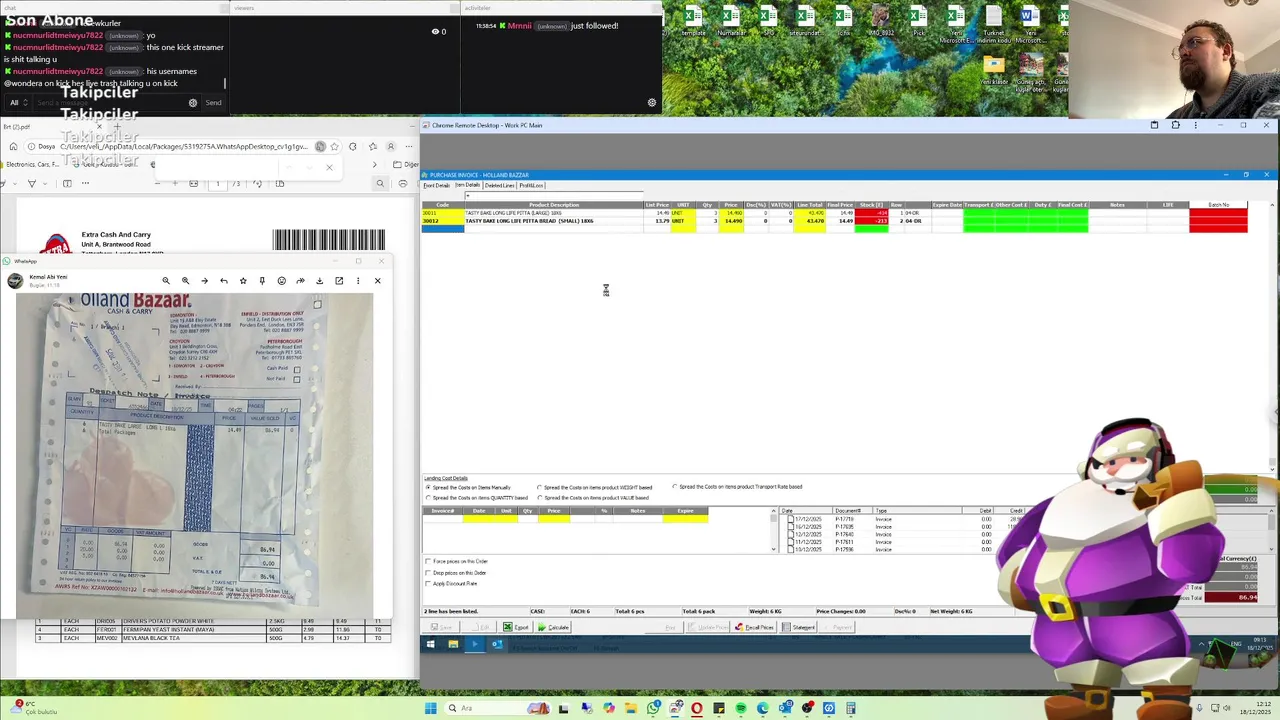Zoom in the WhatsApp image viewer
Image resolution: width=1280 pixels, height=720 pixels.
185,281
